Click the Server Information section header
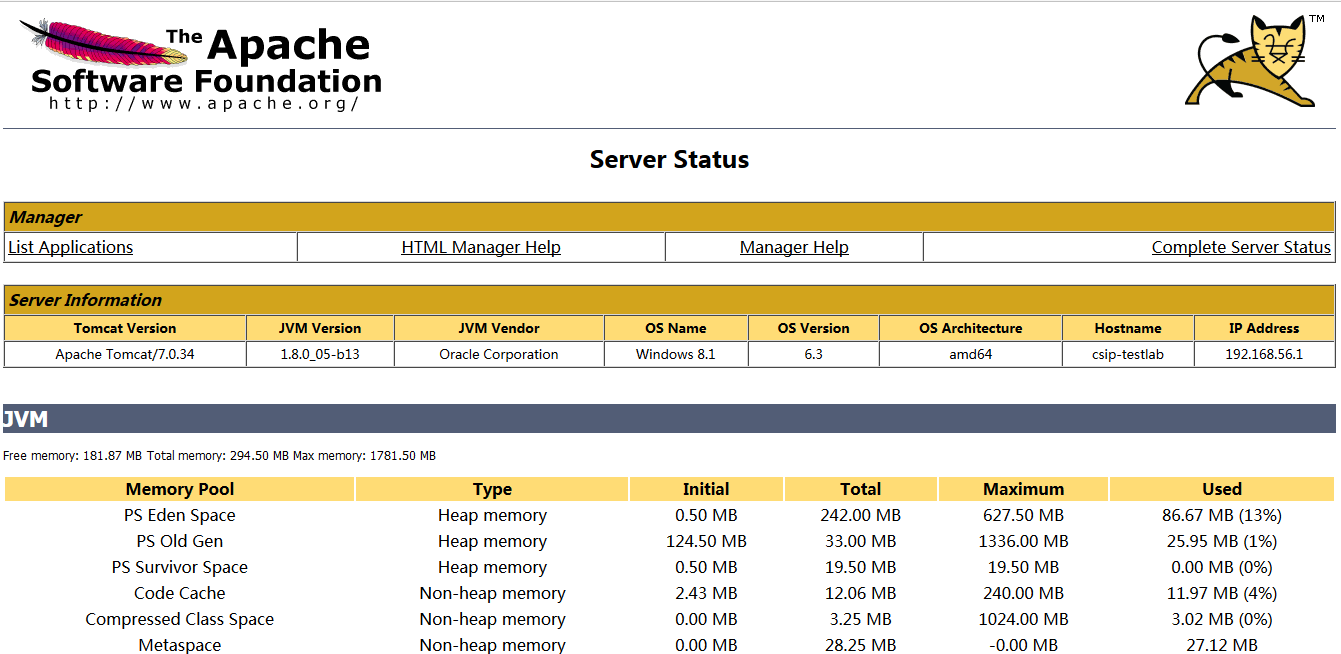This screenshot has height=654, width=1341. (85, 300)
